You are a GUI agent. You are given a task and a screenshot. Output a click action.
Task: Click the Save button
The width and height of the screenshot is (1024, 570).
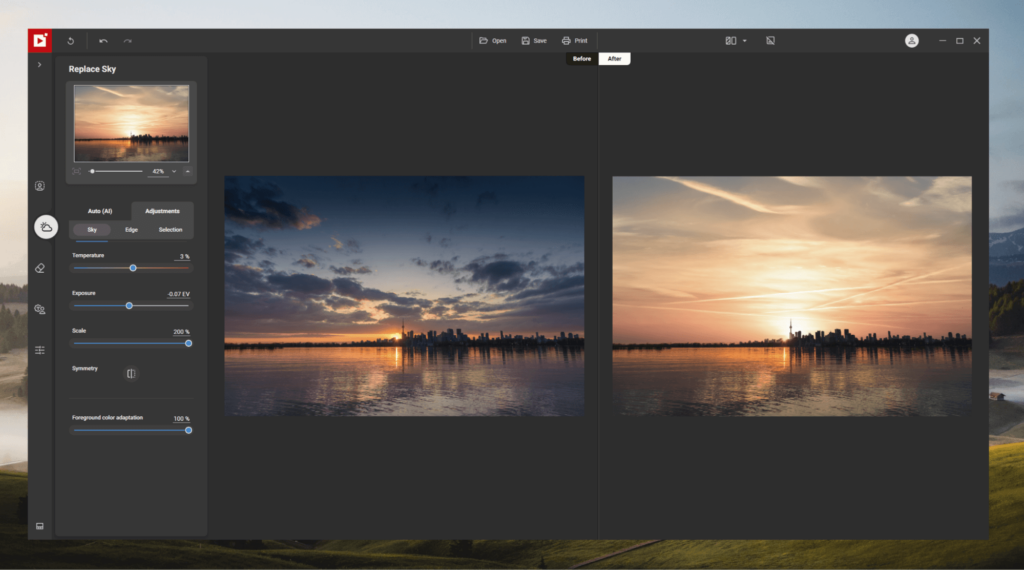tap(534, 40)
